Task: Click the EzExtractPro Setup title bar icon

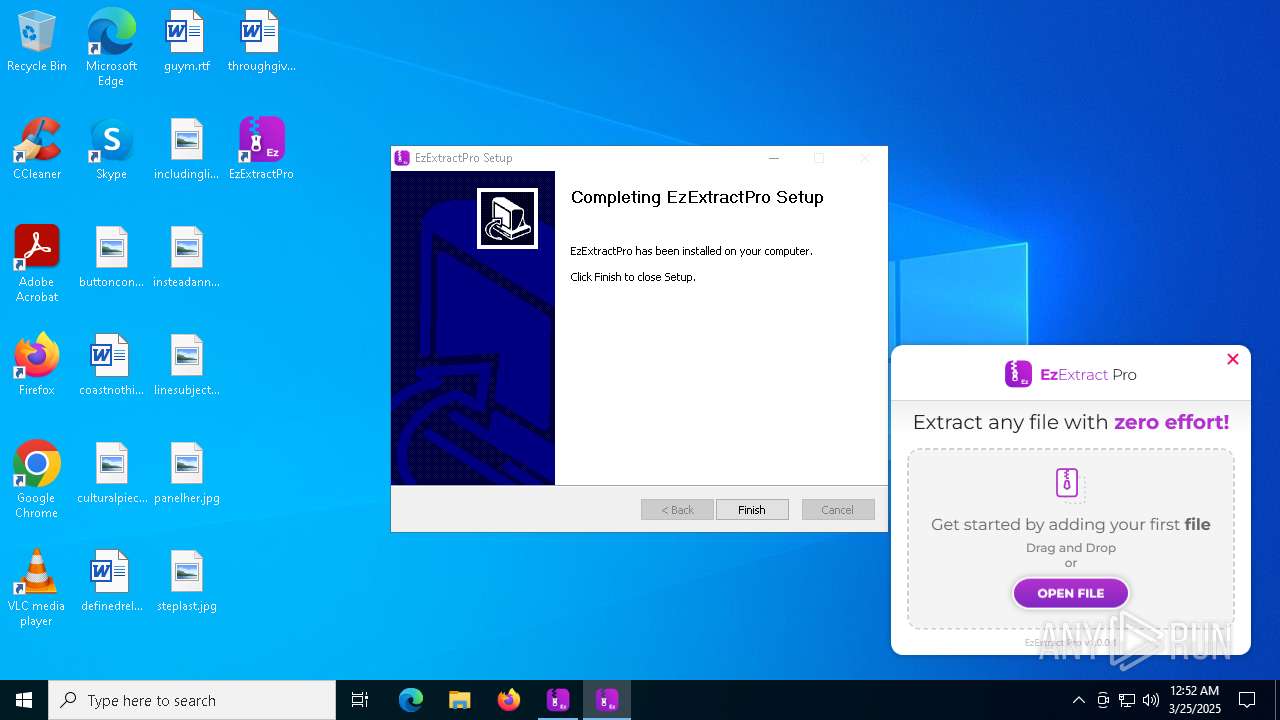Action: click(x=402, y=158)
